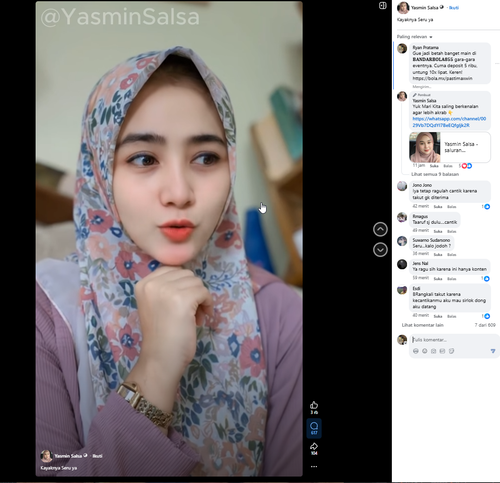Screen dimensions: 500x483
Task: Click the Suwarno Sudarsono commenter name
Action: point(431,240)
